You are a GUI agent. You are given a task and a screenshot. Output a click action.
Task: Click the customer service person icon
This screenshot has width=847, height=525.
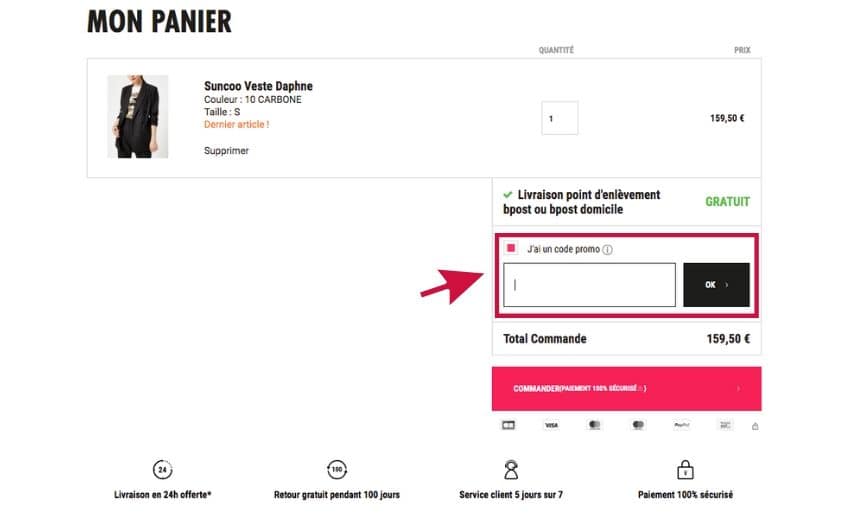(511, 470)
